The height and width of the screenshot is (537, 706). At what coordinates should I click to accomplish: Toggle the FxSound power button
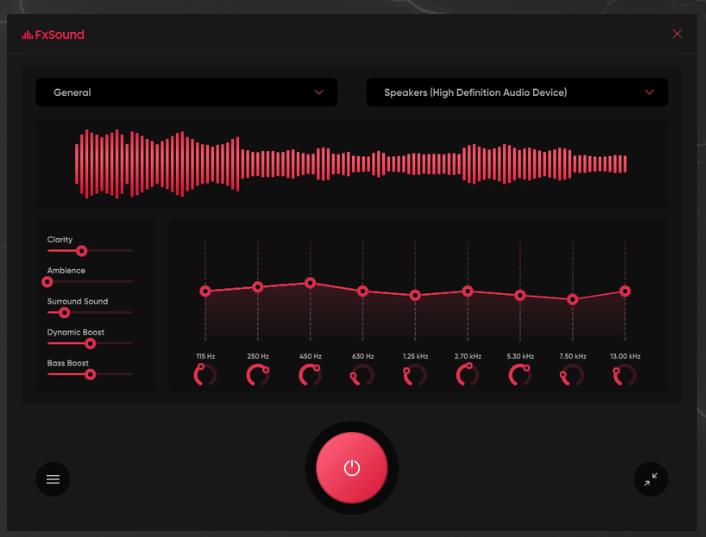tap(352, 468)
